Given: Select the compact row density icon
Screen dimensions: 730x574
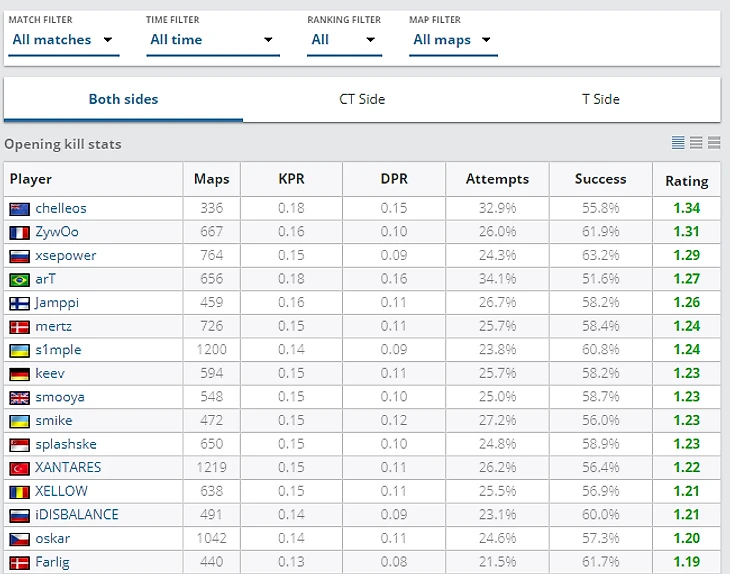Looking at the screenshot, I should click(679, 143).
